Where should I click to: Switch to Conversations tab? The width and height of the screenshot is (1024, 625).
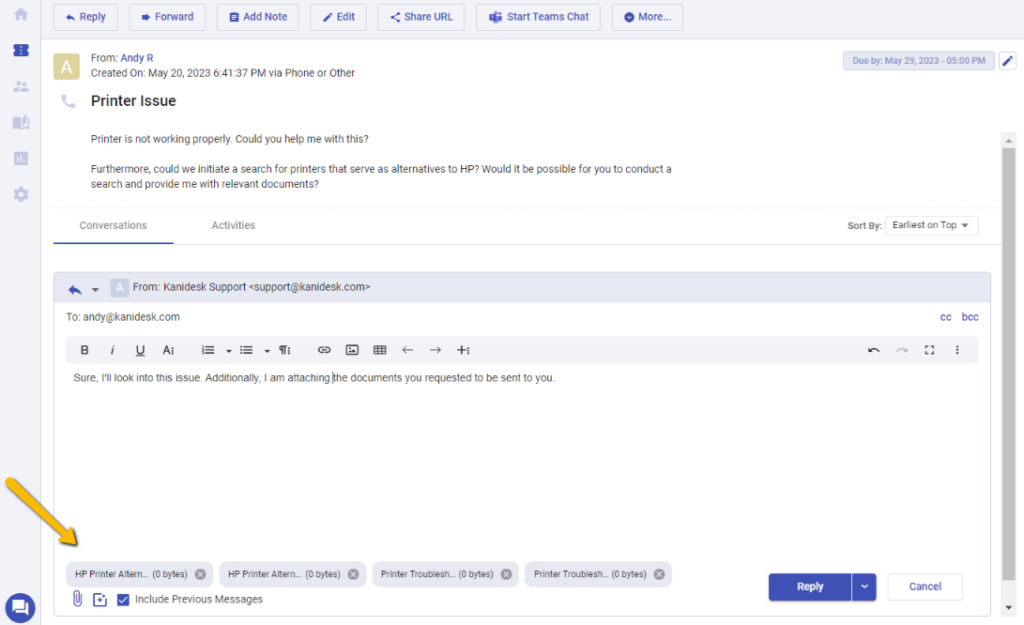pos(113,225)
